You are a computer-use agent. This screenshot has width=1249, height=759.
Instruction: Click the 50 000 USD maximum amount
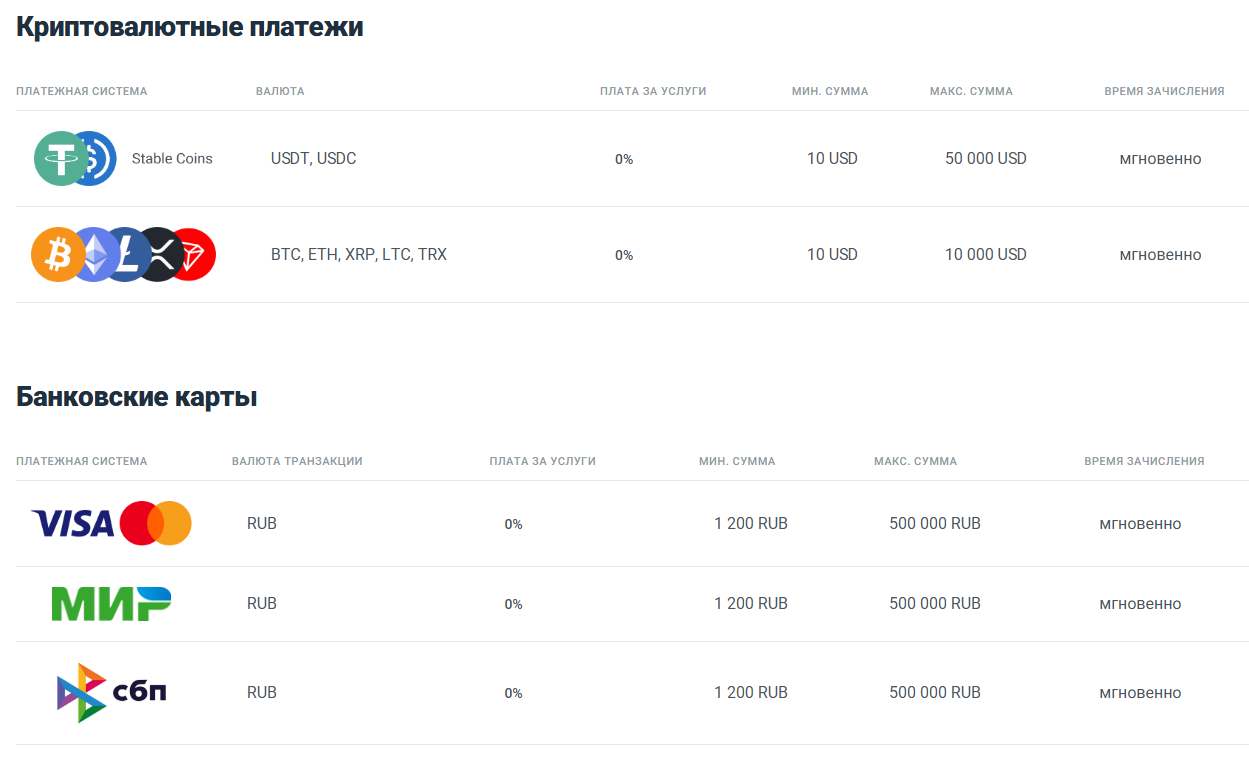click(985, 158)
